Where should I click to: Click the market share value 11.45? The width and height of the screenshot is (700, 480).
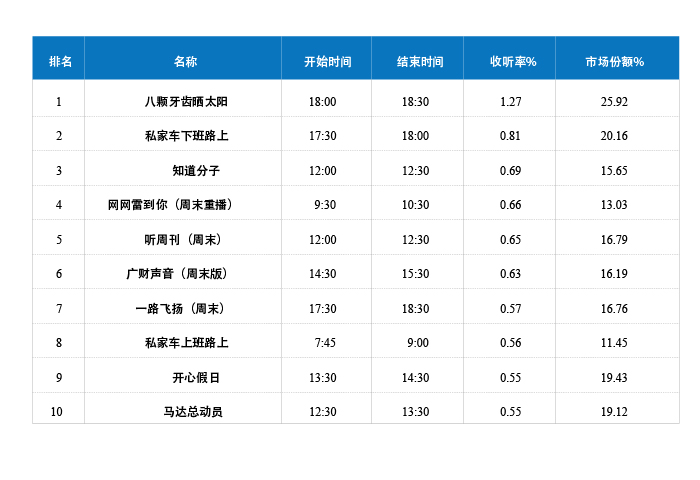point(614,342)
